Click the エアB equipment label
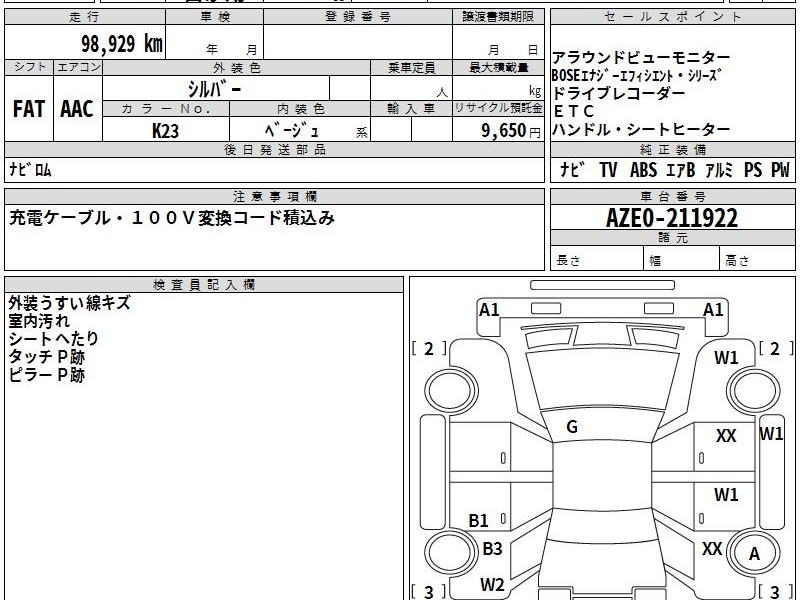This screenshot has height=600, width=800. pos(681,169)
